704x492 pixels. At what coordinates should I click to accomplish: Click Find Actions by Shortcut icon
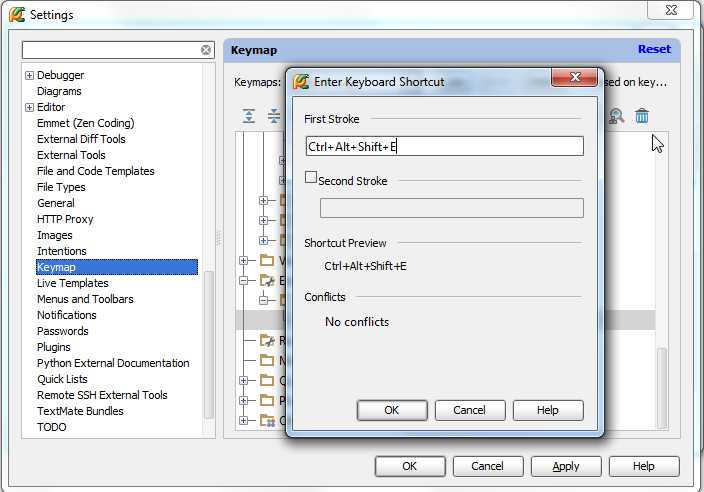616,116
